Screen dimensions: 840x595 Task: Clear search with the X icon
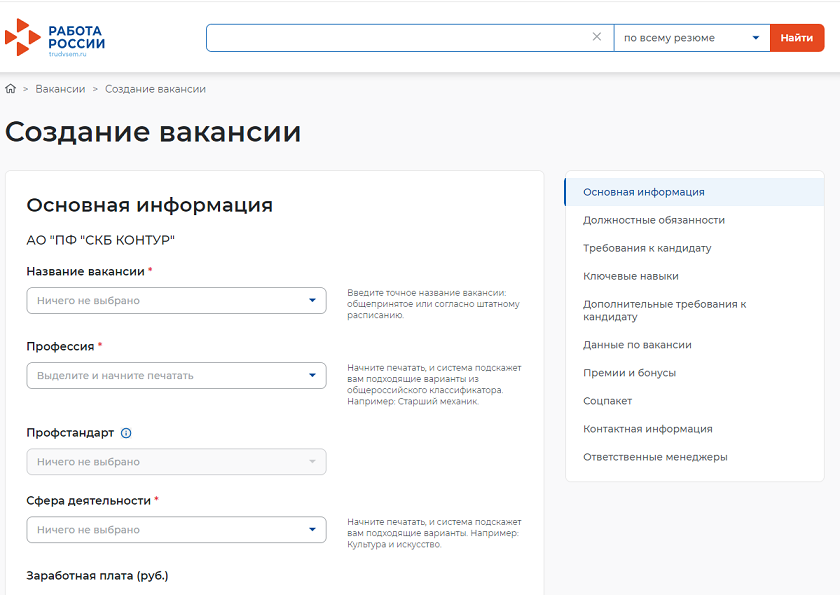click(597, 37)
